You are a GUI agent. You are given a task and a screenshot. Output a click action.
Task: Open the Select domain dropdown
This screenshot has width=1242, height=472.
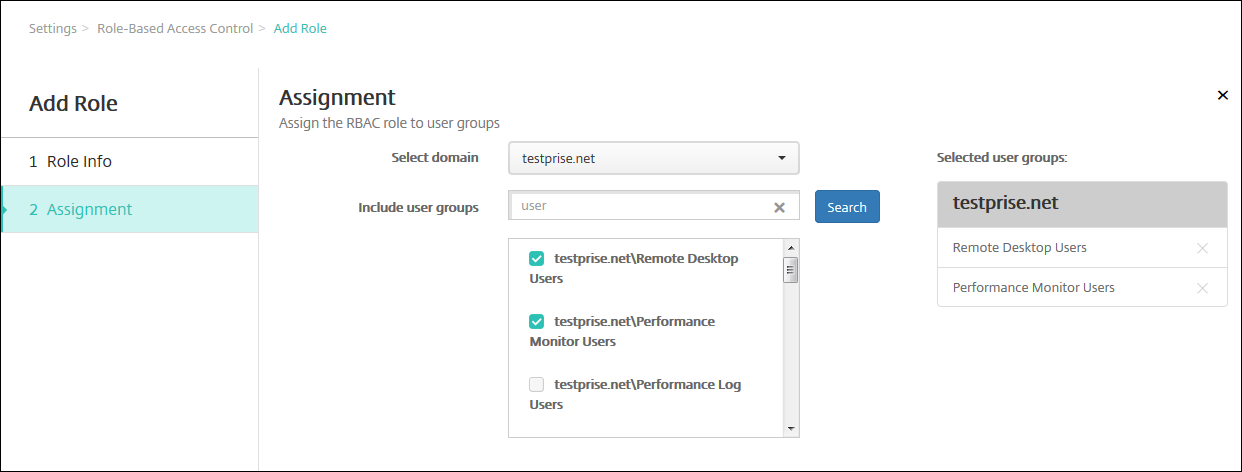click(x=653, y=158)
